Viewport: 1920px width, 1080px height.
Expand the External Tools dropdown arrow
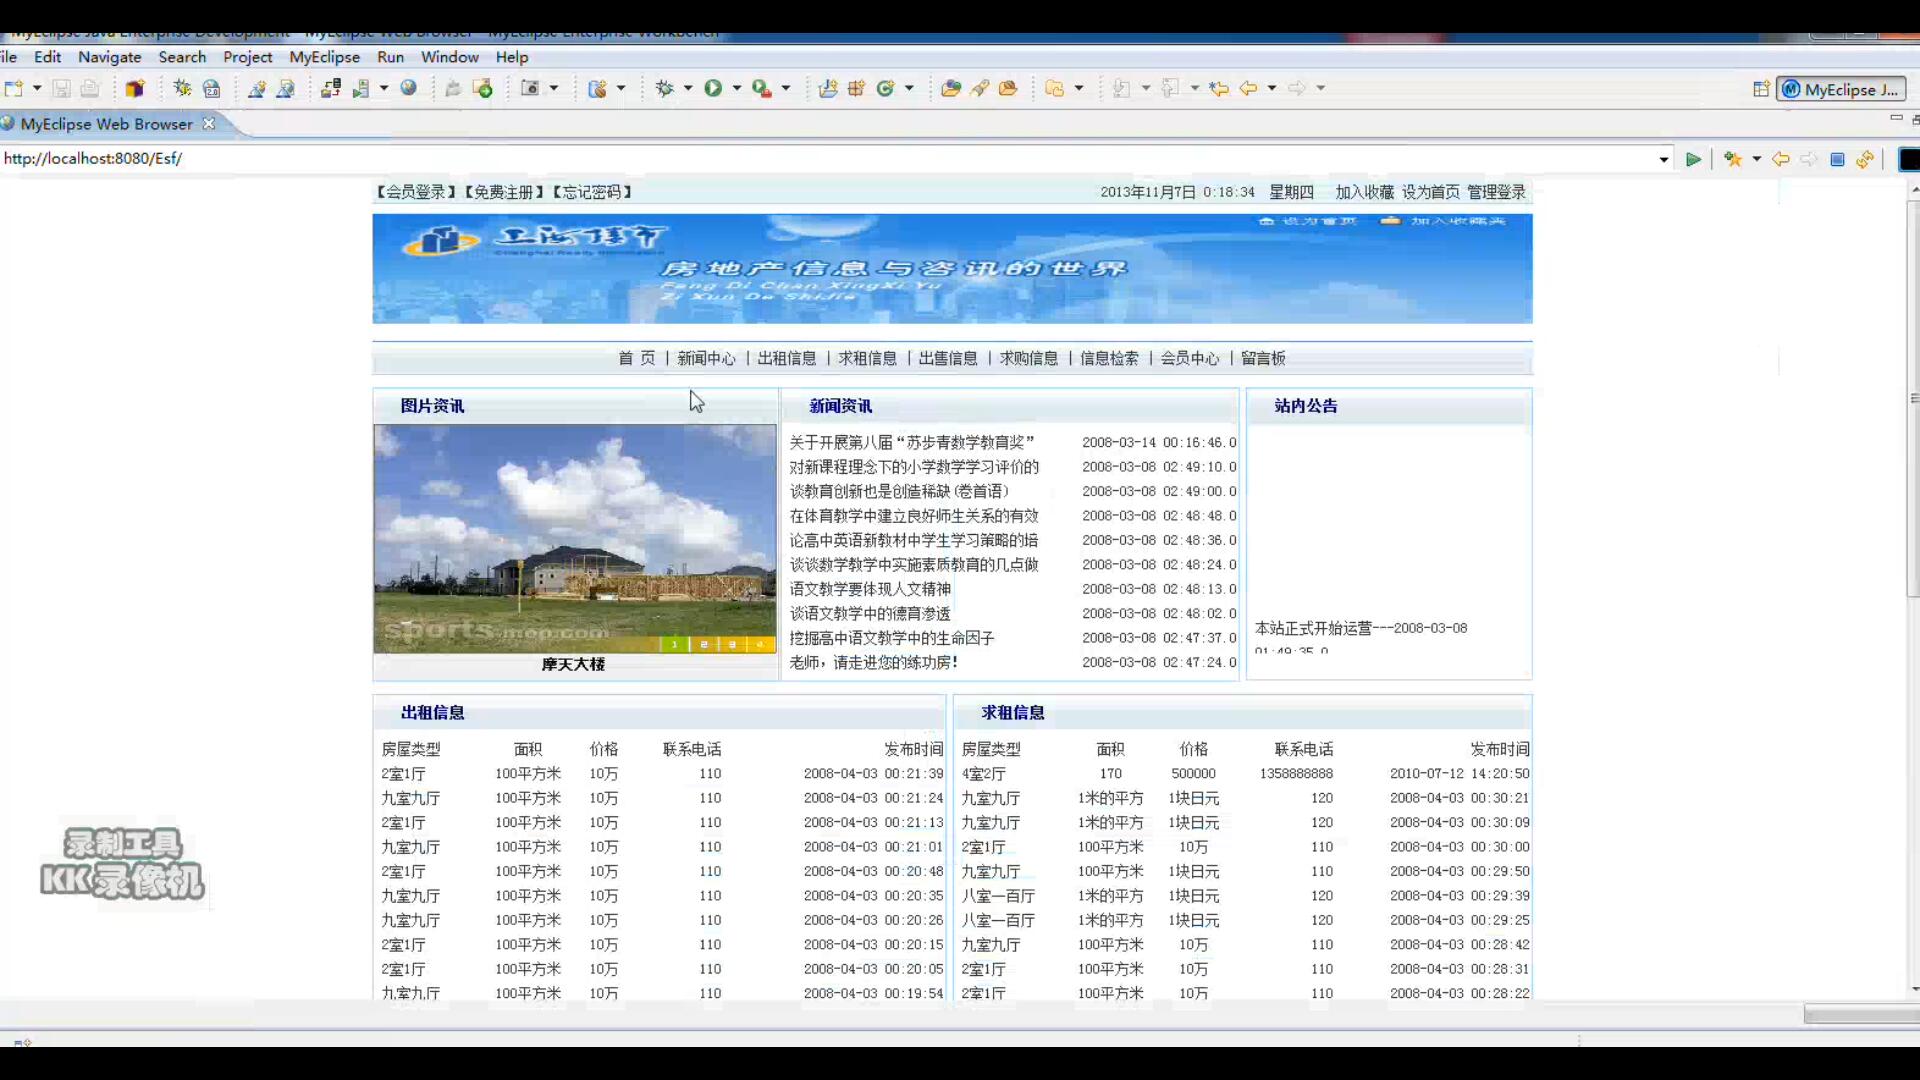click(786, 88)
